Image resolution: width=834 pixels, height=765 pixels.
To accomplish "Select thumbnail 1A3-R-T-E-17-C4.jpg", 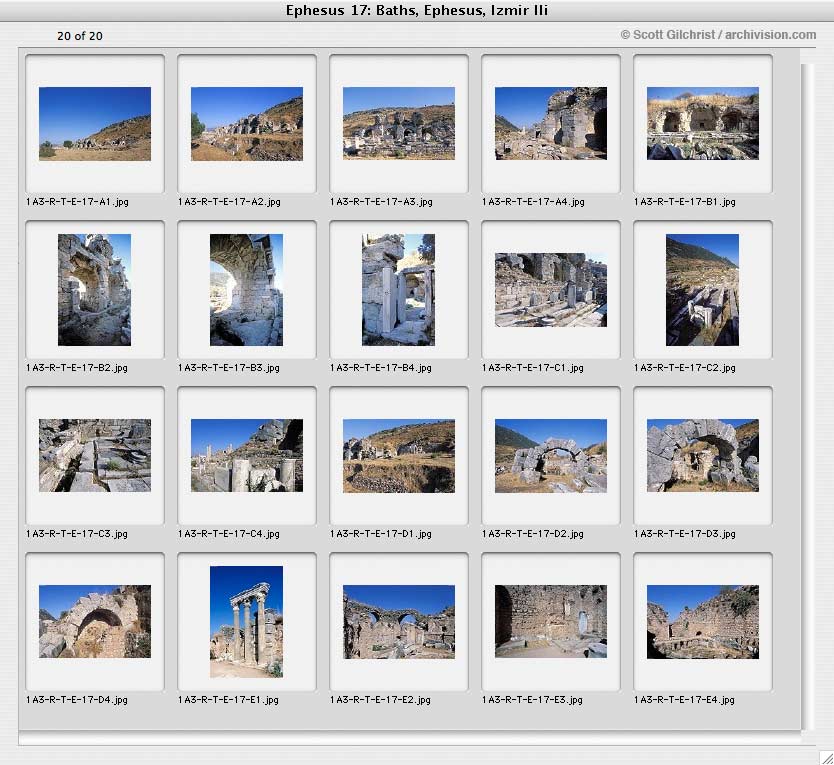I will point(247,455).
